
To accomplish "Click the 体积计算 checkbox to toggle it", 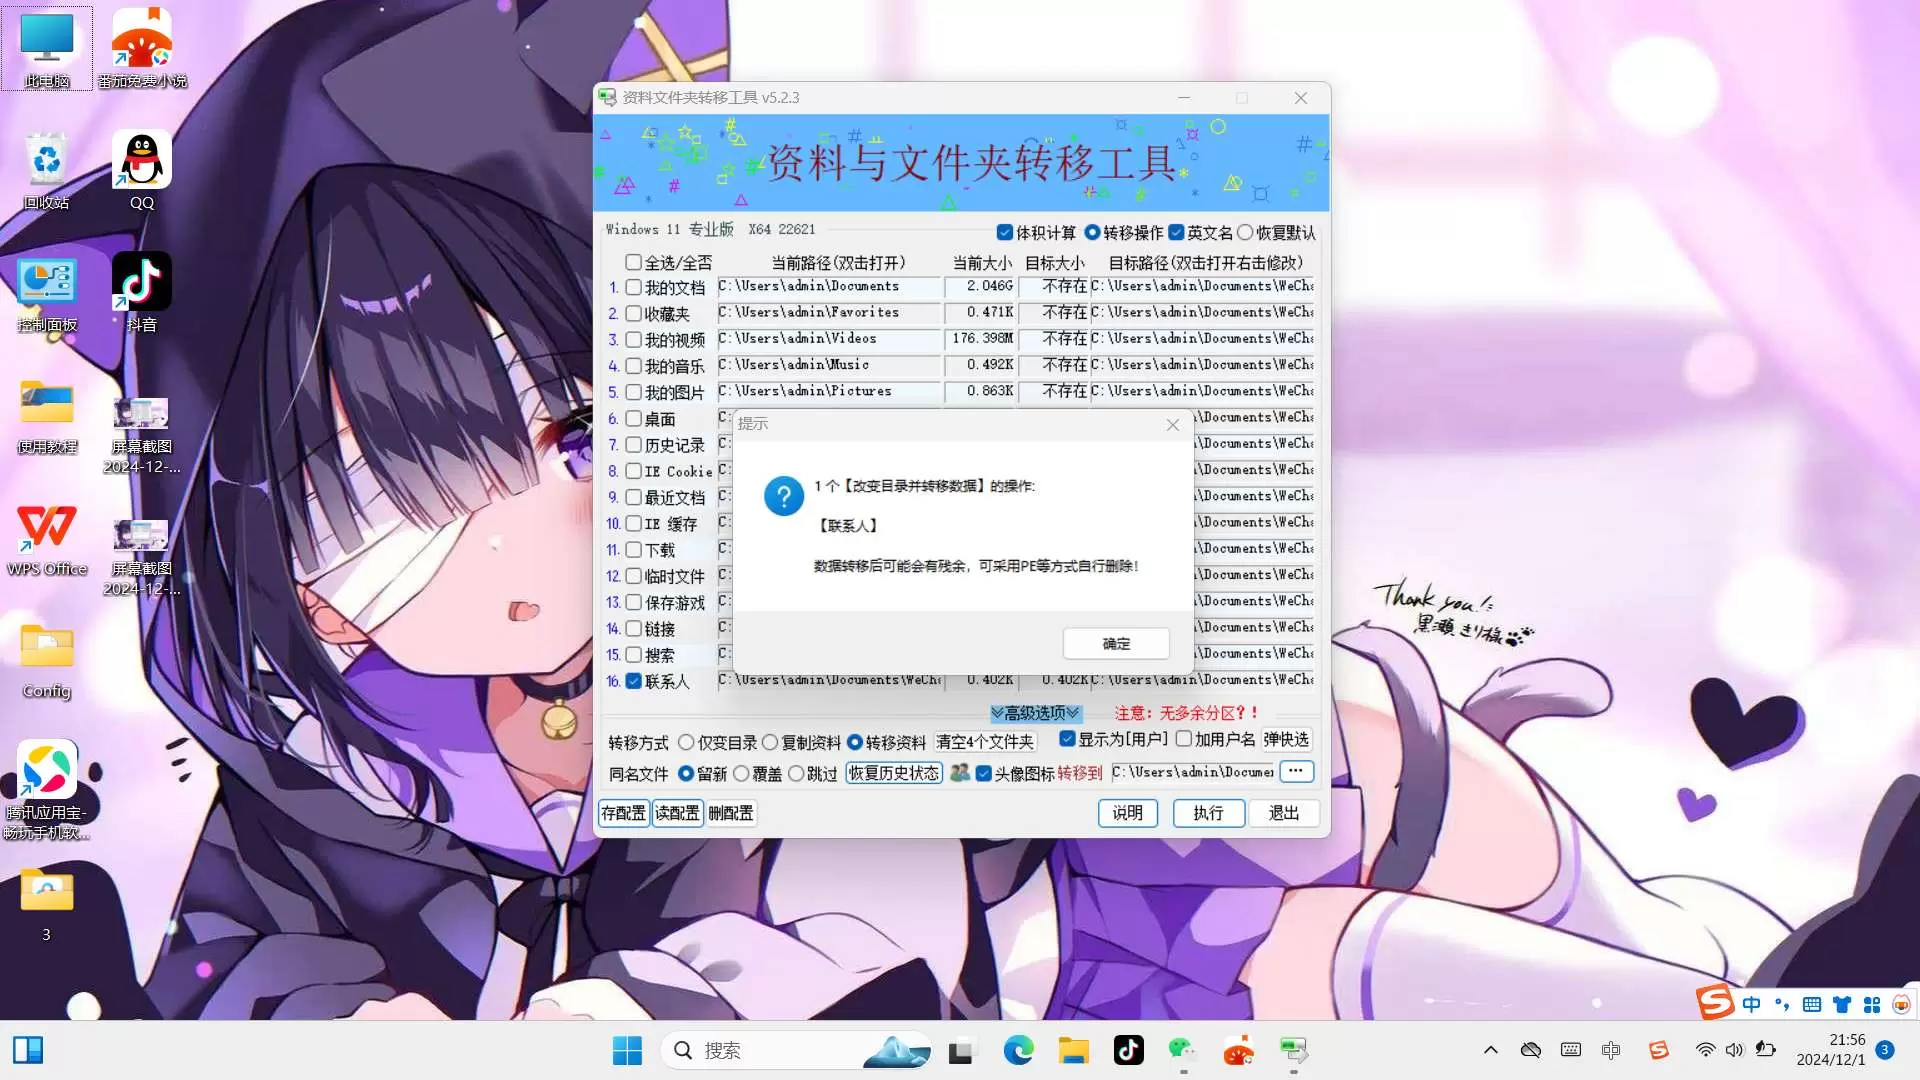I will (1005, 232).
